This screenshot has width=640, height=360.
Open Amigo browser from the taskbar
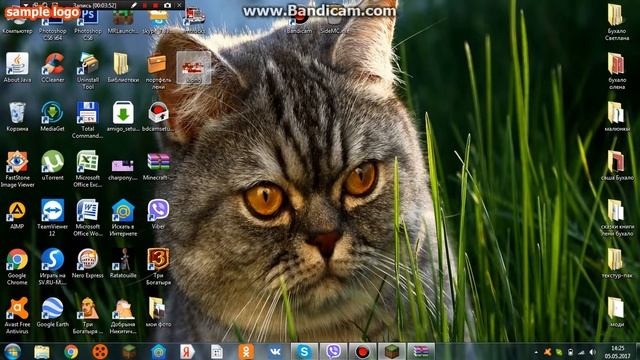[158, 351]
